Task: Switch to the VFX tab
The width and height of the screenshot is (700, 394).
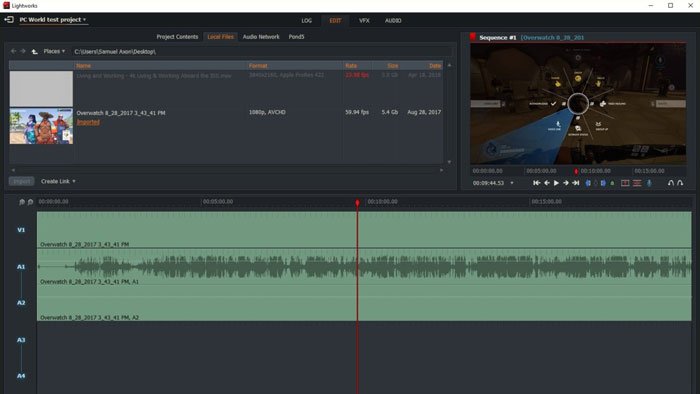Action: [364, 21]
